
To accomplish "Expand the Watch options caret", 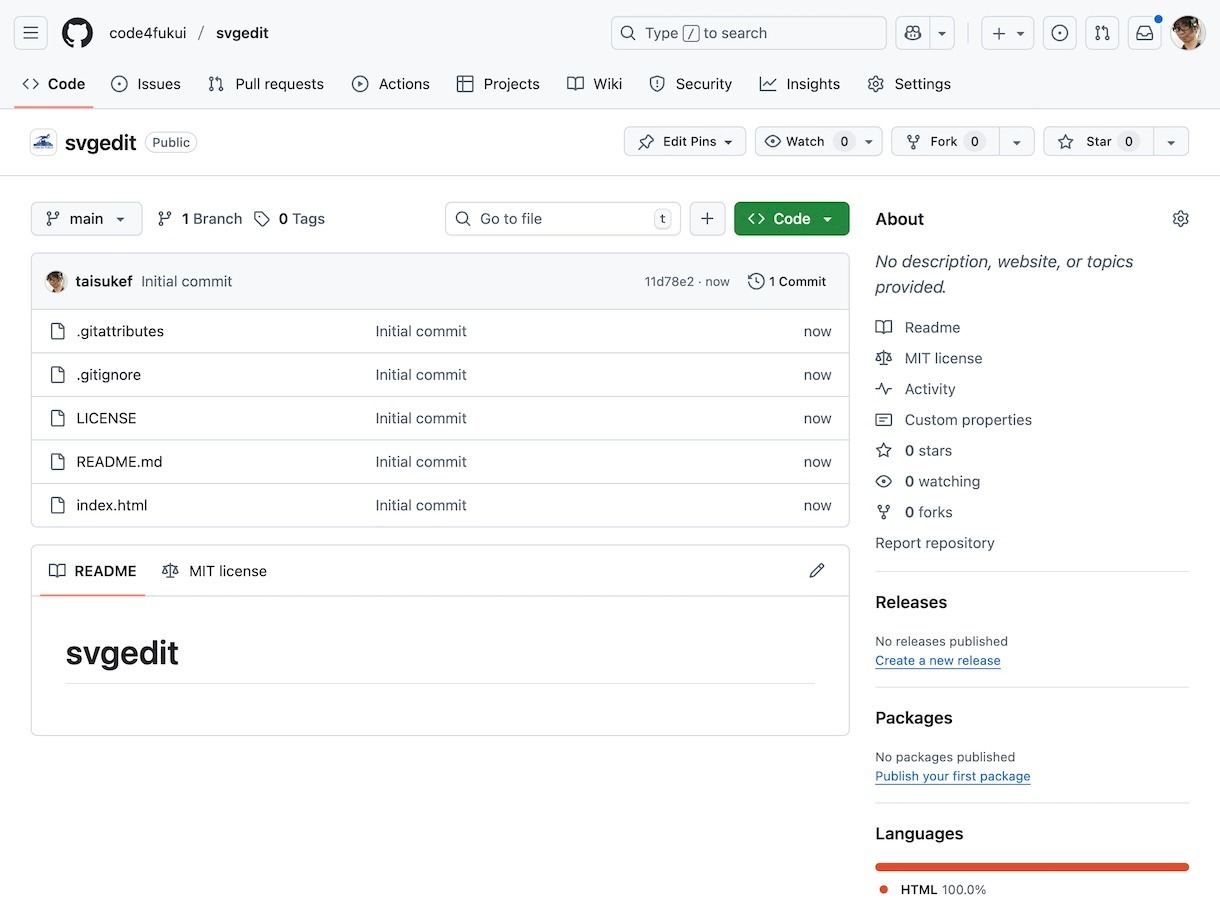I will (x=870, y=142).
